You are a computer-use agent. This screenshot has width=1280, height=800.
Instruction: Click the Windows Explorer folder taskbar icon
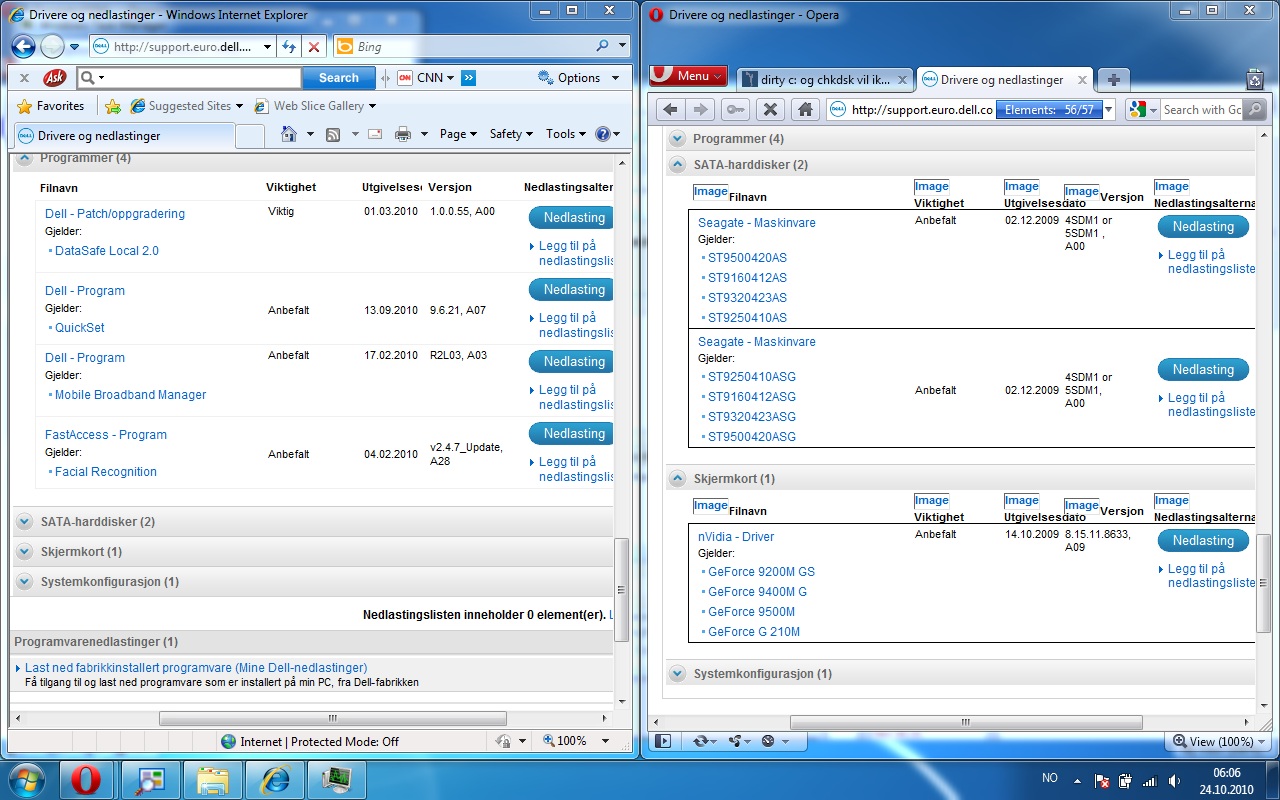coord(213,779)
